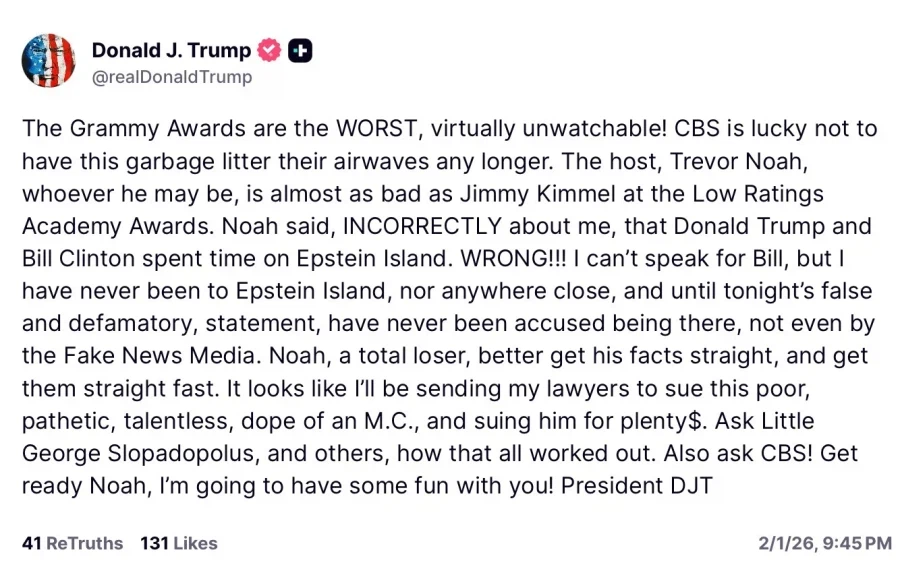Click the profile avatar picture

(x=48, y=60)
